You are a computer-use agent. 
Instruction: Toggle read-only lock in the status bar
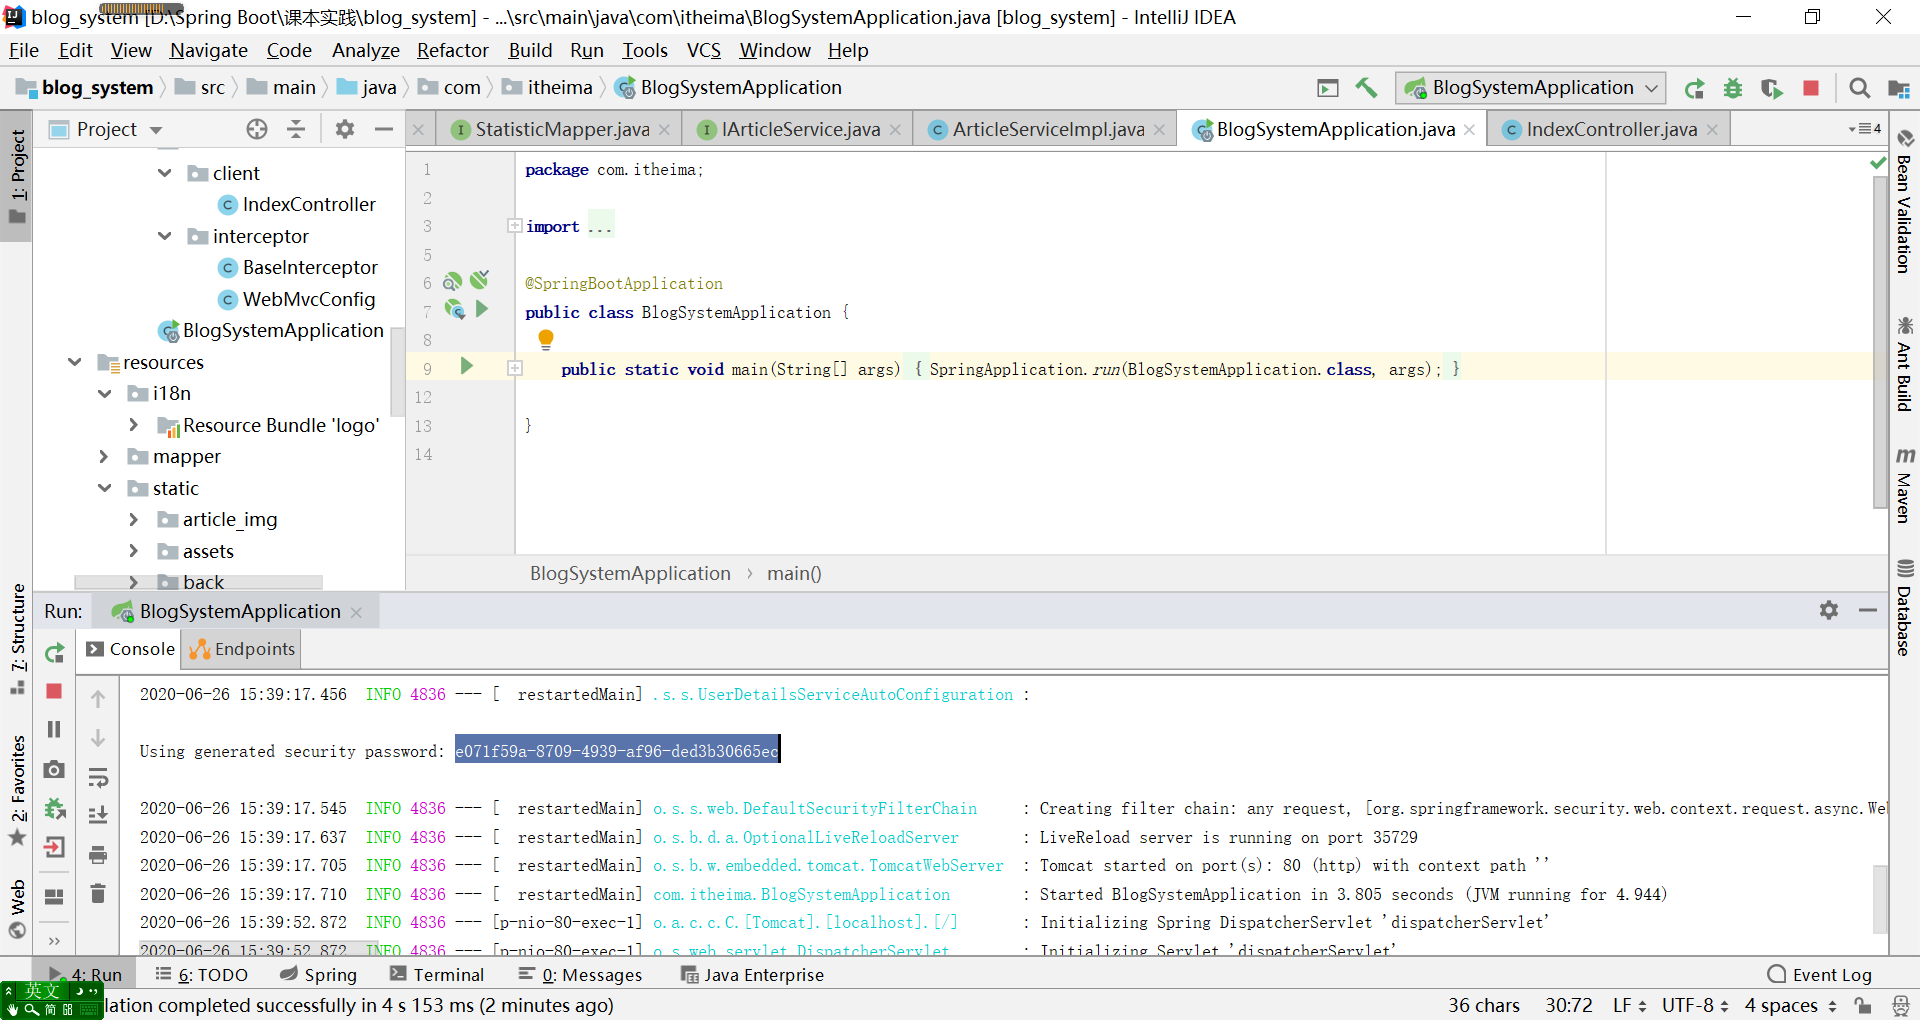point(1862,1005)
